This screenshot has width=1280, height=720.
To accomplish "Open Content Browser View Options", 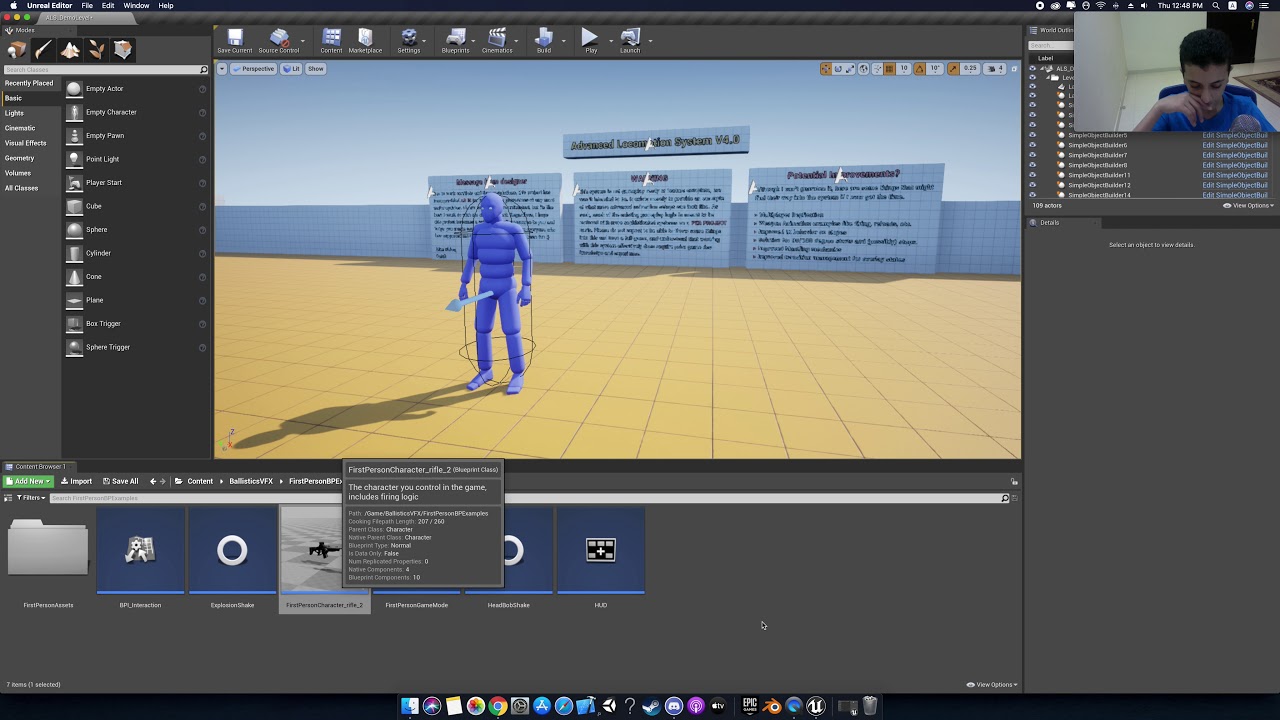I will (992, 685).
